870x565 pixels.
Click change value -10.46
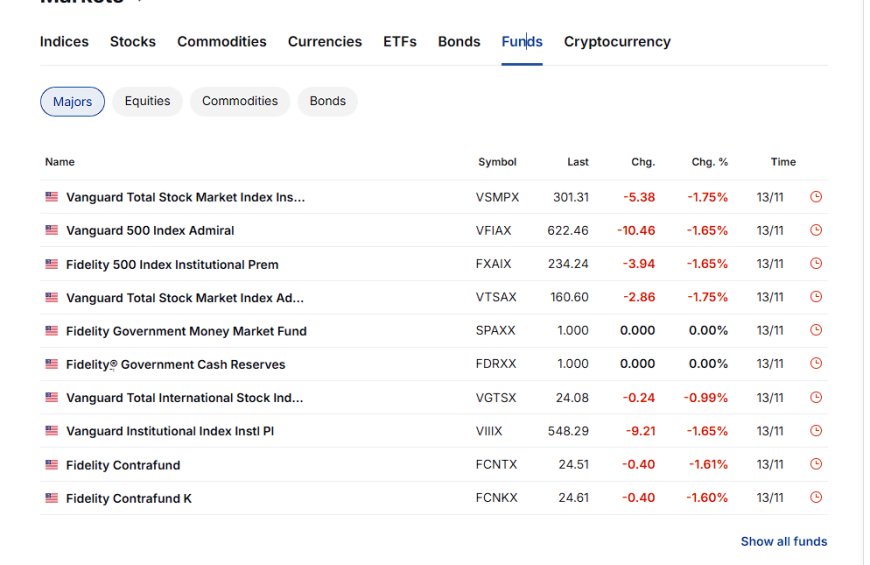(x=636, y=230)
